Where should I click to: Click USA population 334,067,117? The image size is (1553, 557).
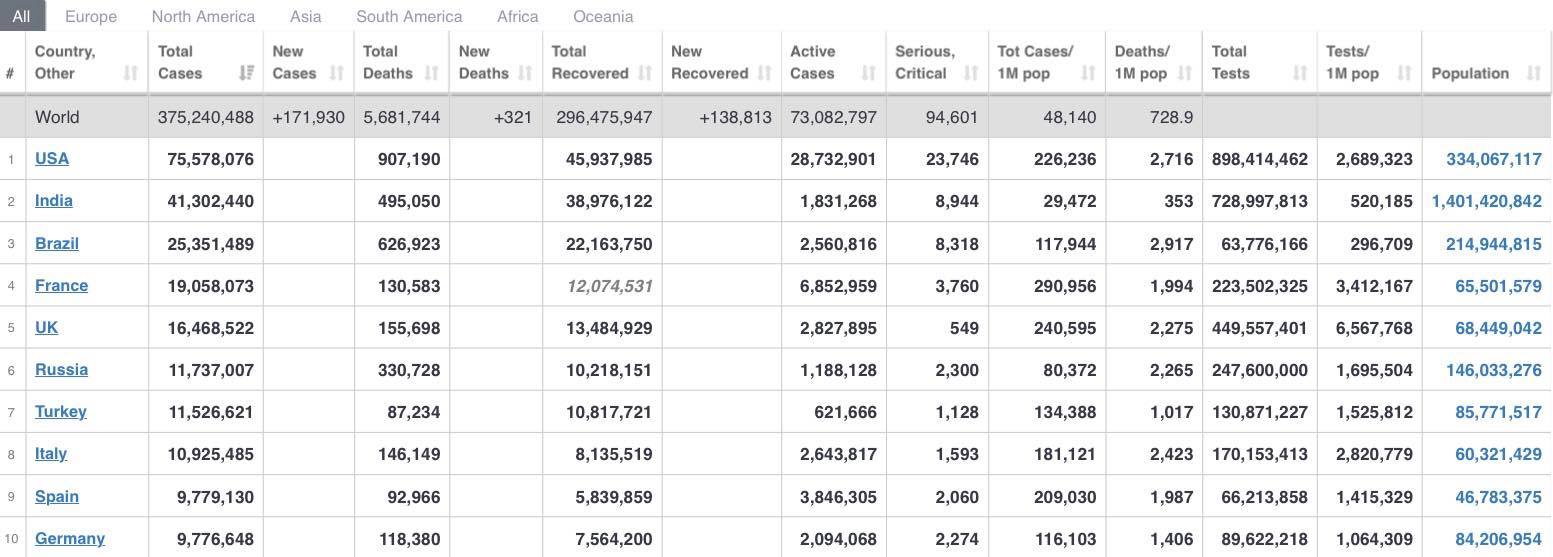coord(1494,159)
